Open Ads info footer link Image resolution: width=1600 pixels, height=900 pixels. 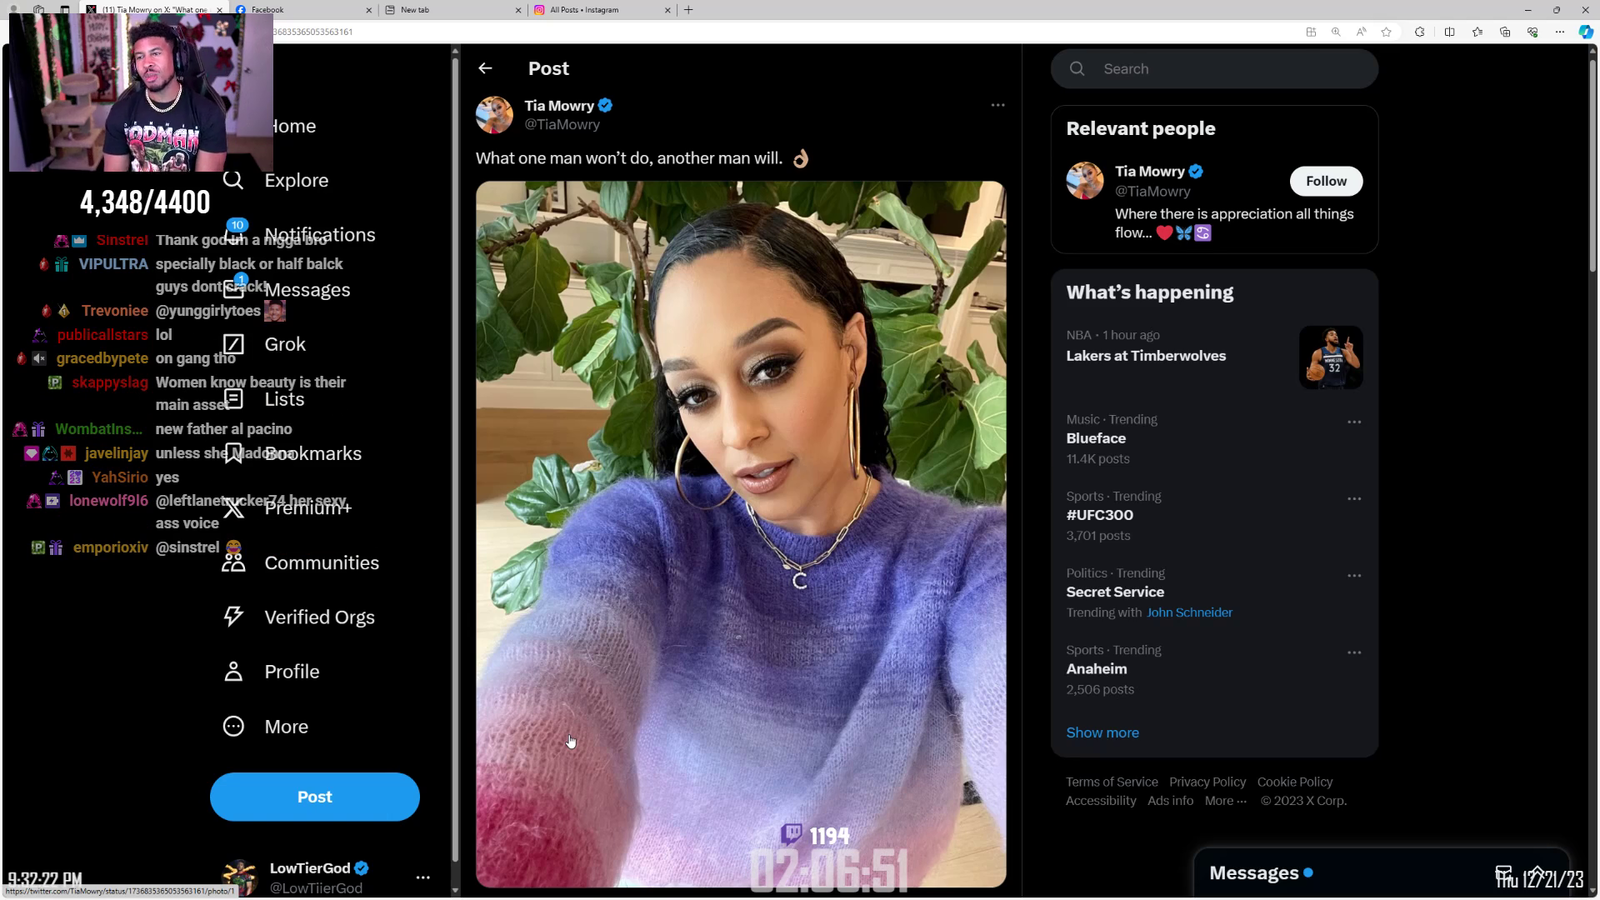1171,801
